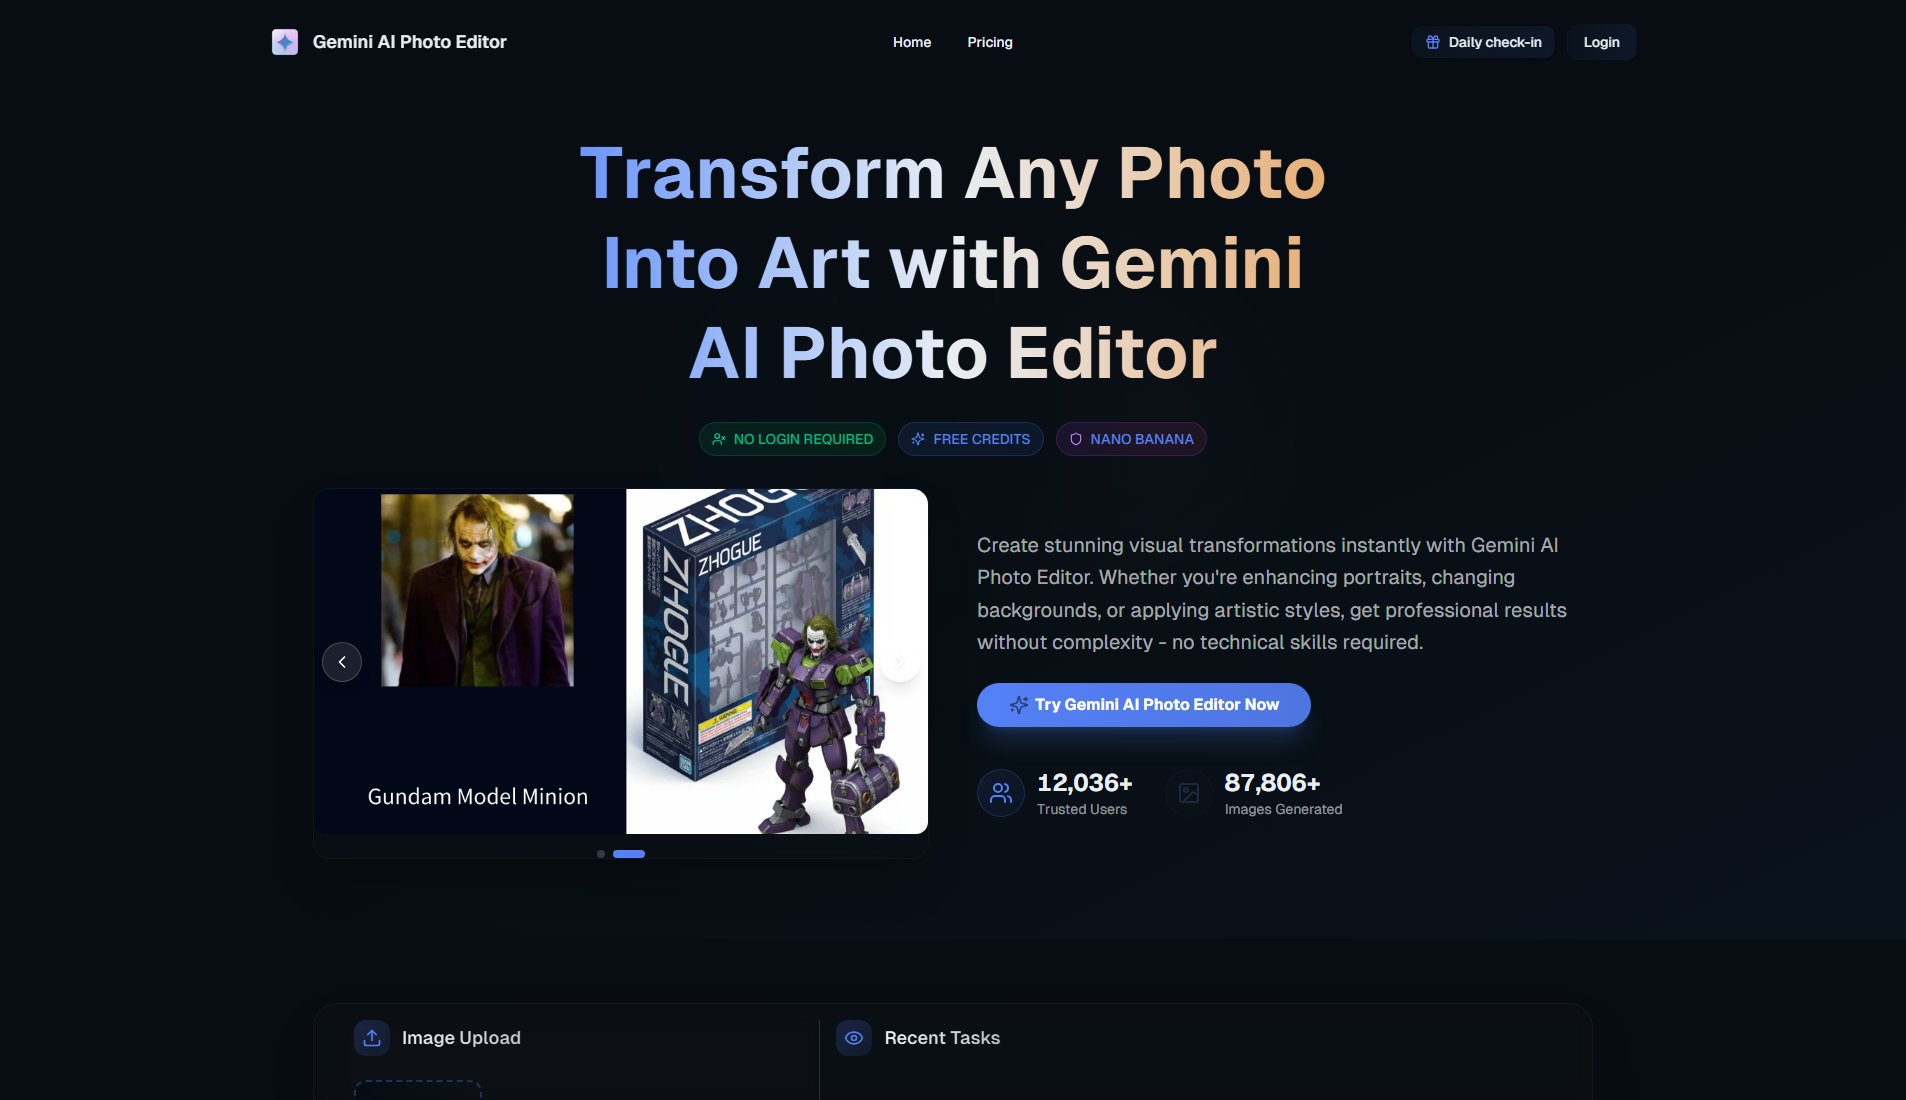Click the Gundam Model Minion caption
1906x1100 pixels.
point(478,797)
